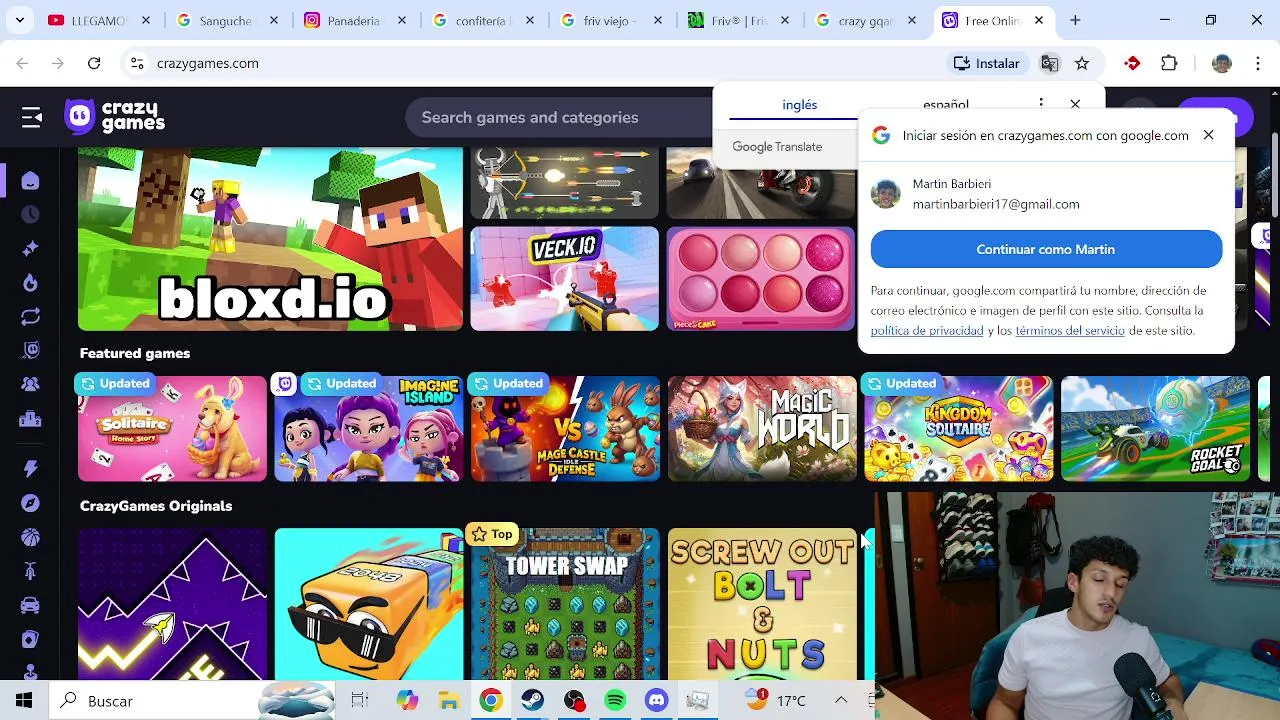Open the Chrome profile avatar
This screenshot has height=720, width=1280.
pyautogui.click(x=1221, y=63)
